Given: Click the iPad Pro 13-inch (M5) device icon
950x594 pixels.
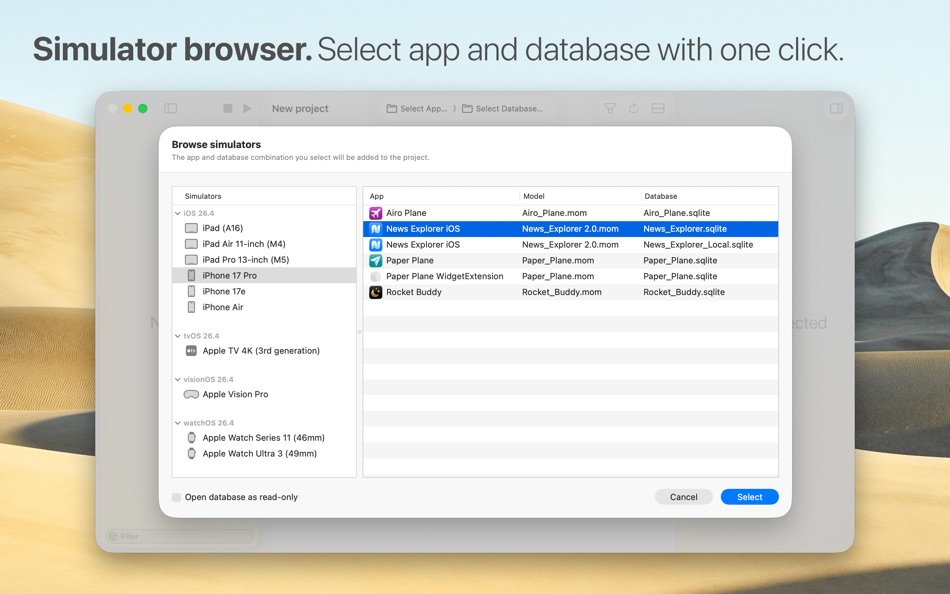Looking at the screenshot, I should pos(191,259).
